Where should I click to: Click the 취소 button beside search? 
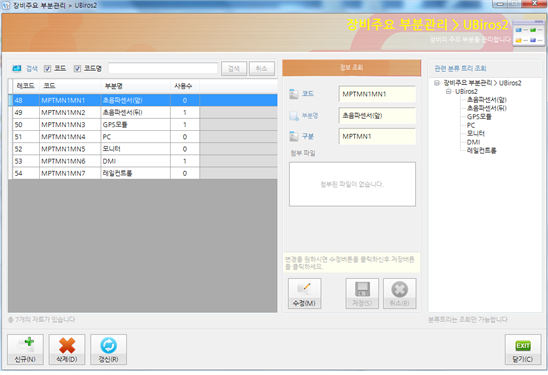click(262, 68)
